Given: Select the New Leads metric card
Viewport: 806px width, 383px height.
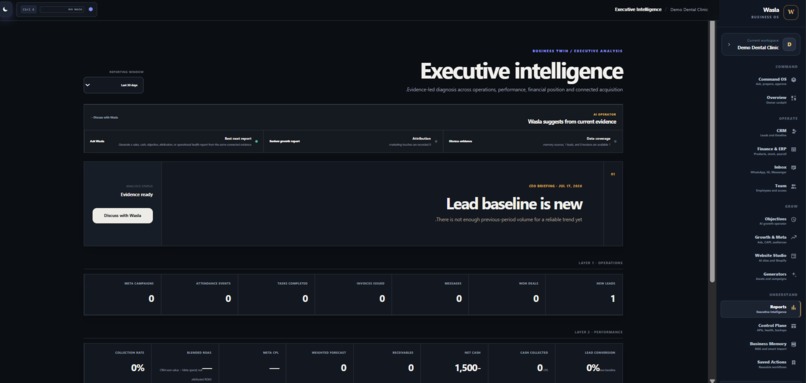Looking at the screenshot, I should tap(584, 295).
